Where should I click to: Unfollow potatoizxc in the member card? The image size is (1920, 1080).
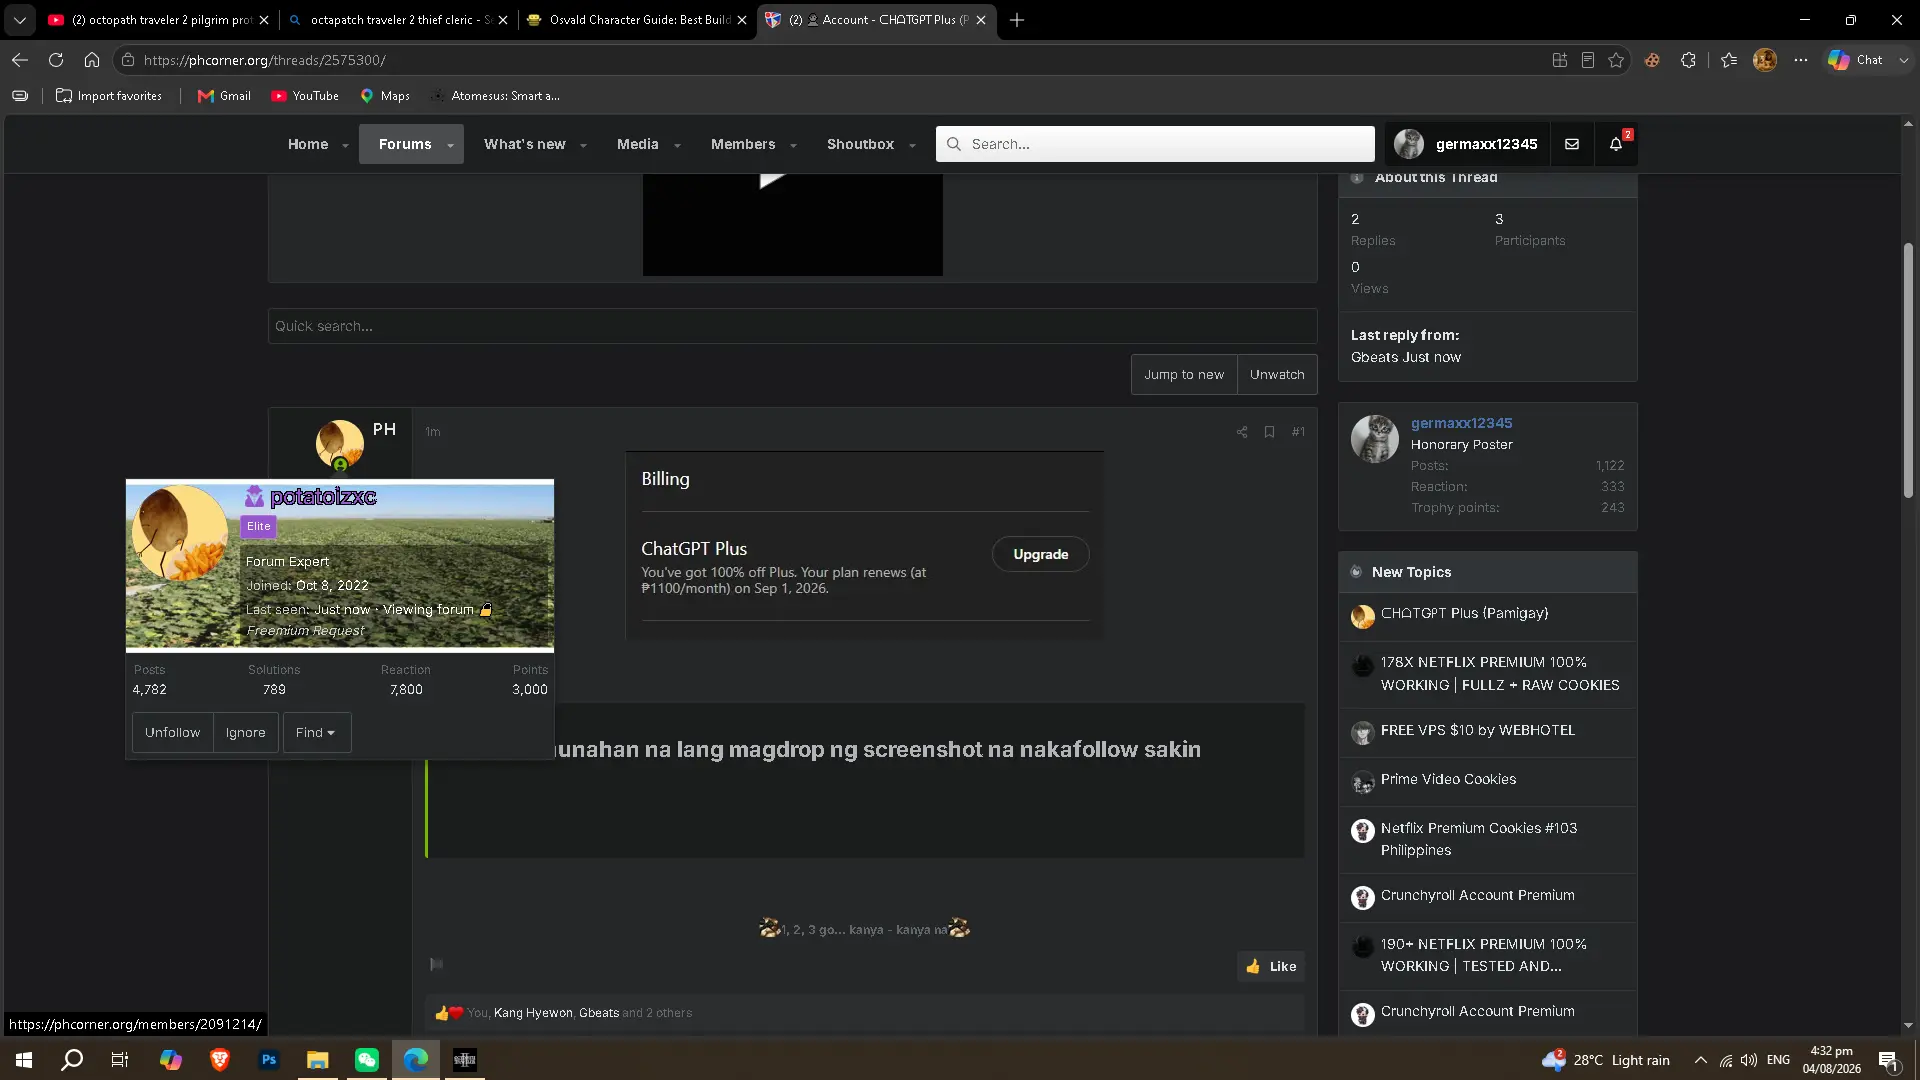point(172,733)
